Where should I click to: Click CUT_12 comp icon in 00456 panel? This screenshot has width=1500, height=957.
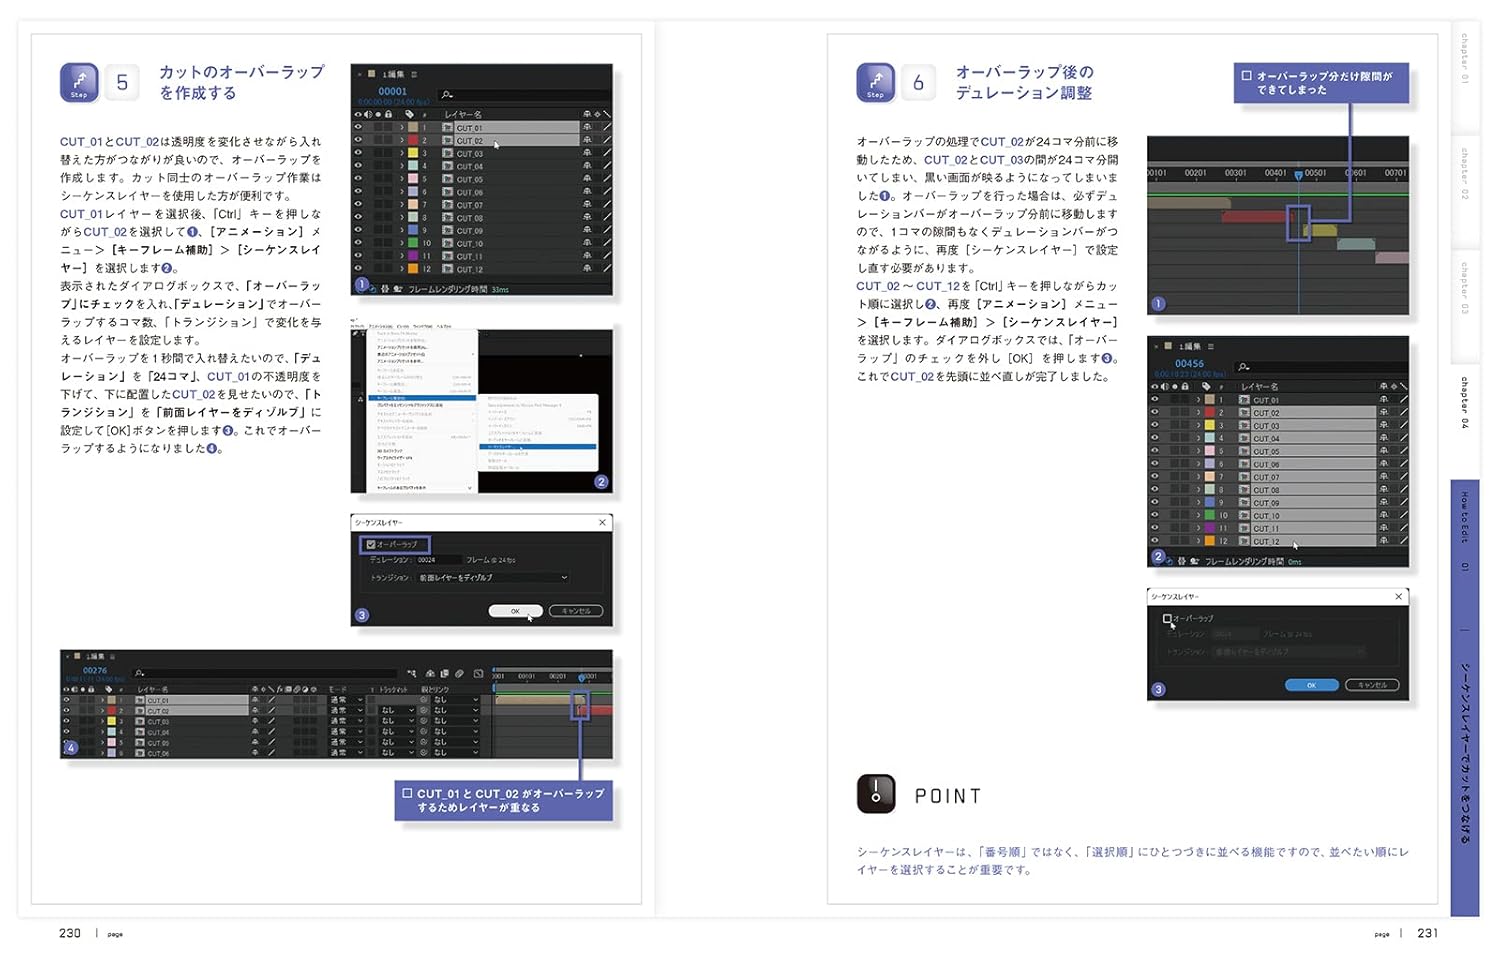1244,542
